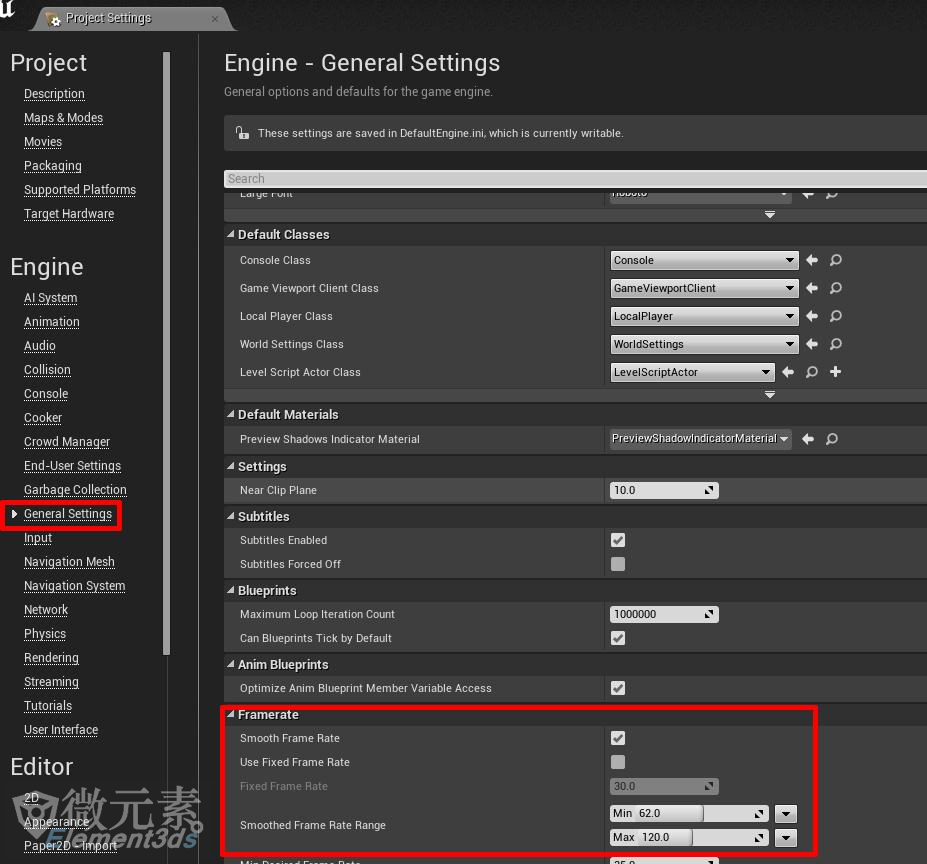
Task: Toggle Subtitles Enabled checkbox
Action: click(x=618, y=540)
